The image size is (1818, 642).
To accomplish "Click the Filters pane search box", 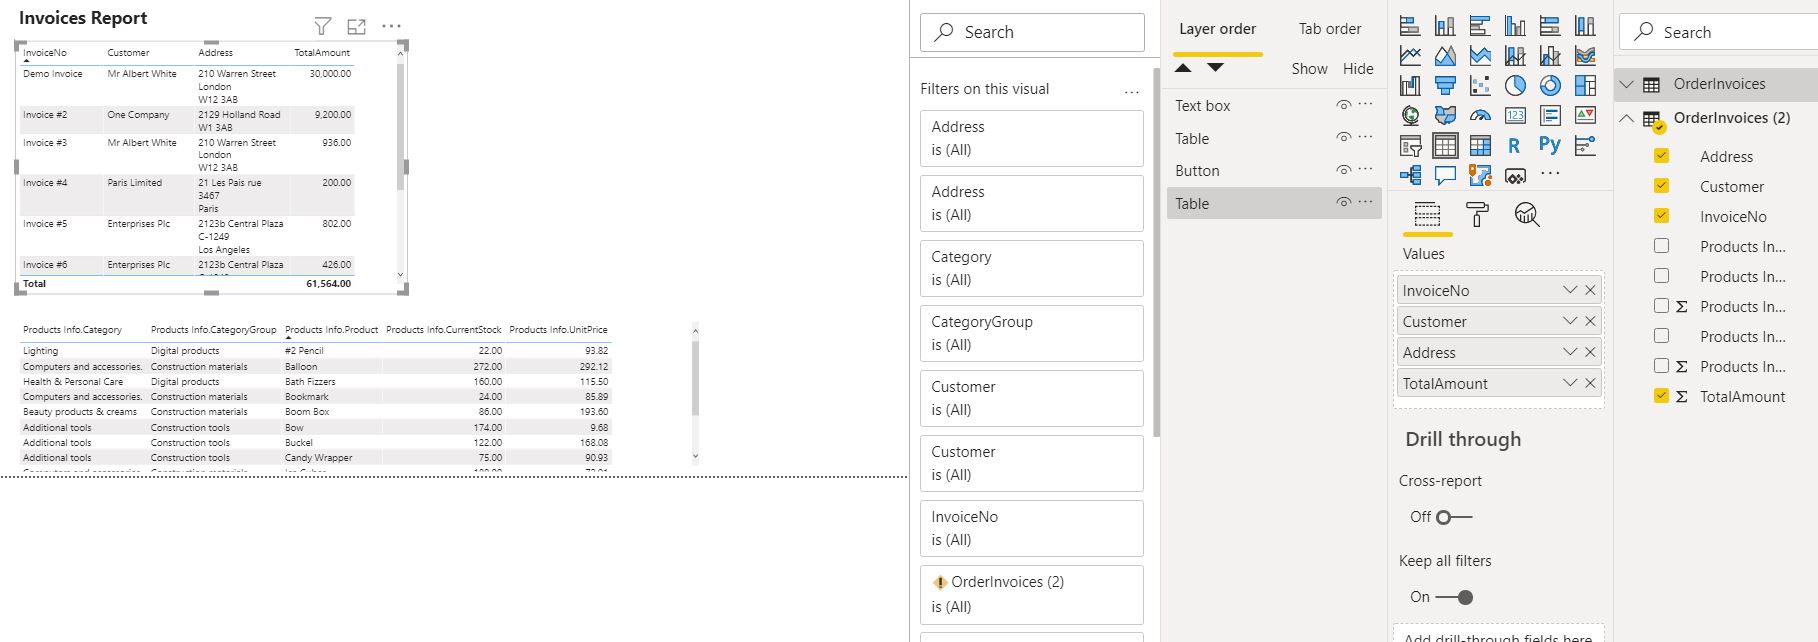I will pos(1032,32).
